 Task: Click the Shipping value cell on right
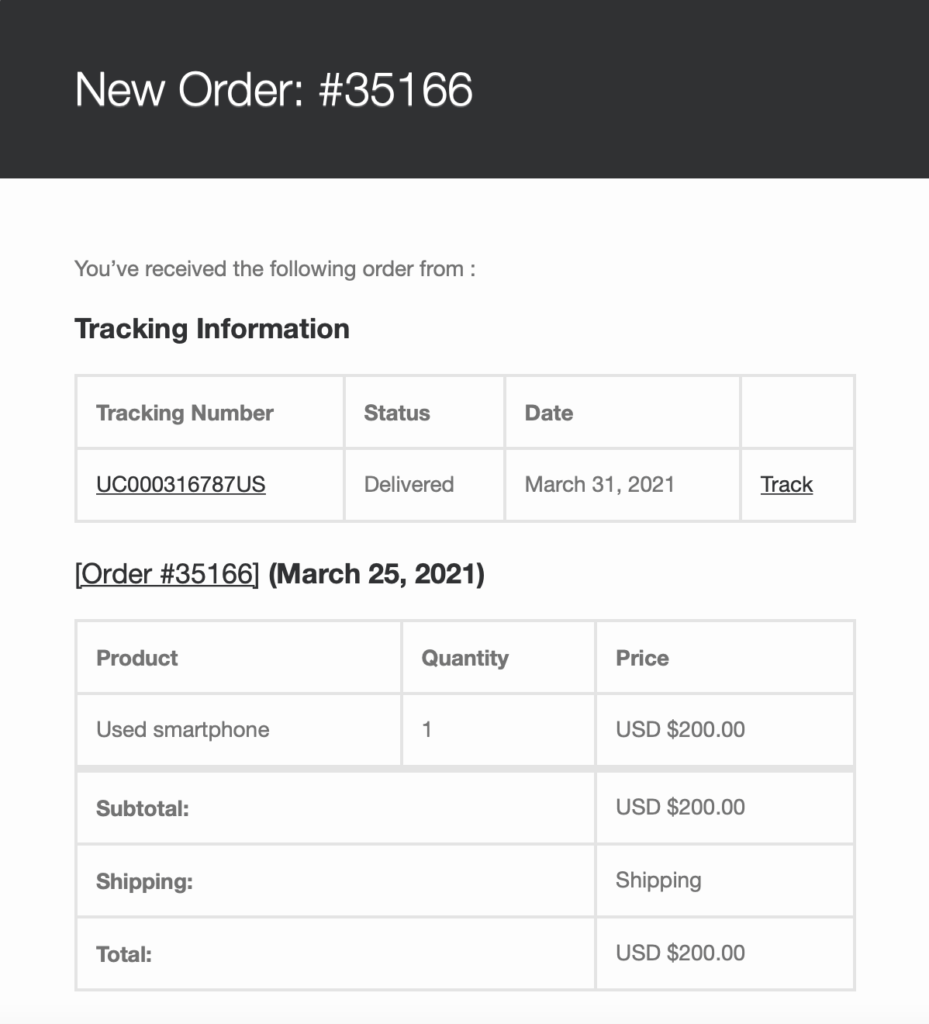(725, 880)
